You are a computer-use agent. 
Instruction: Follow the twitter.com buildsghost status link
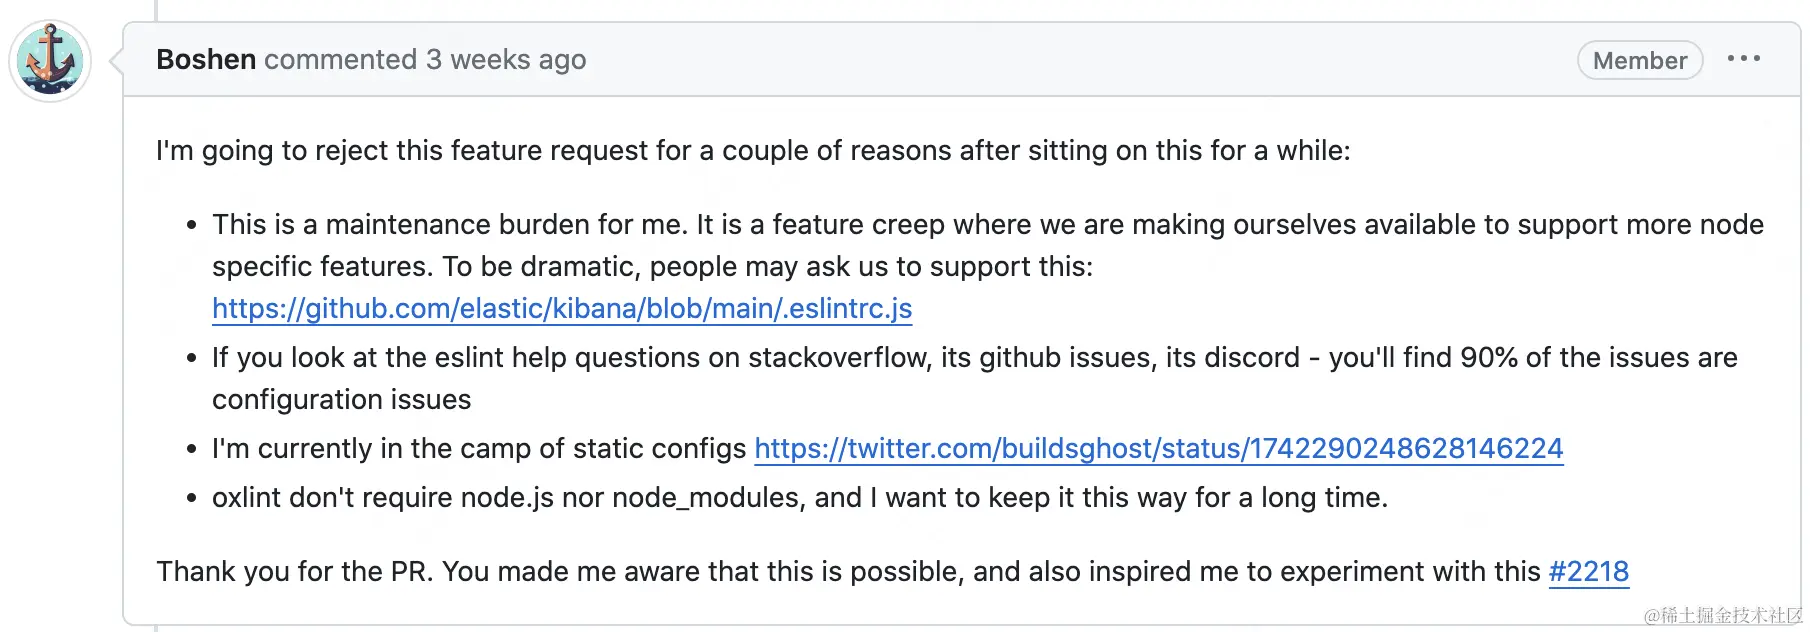(x=1158, y=449)
